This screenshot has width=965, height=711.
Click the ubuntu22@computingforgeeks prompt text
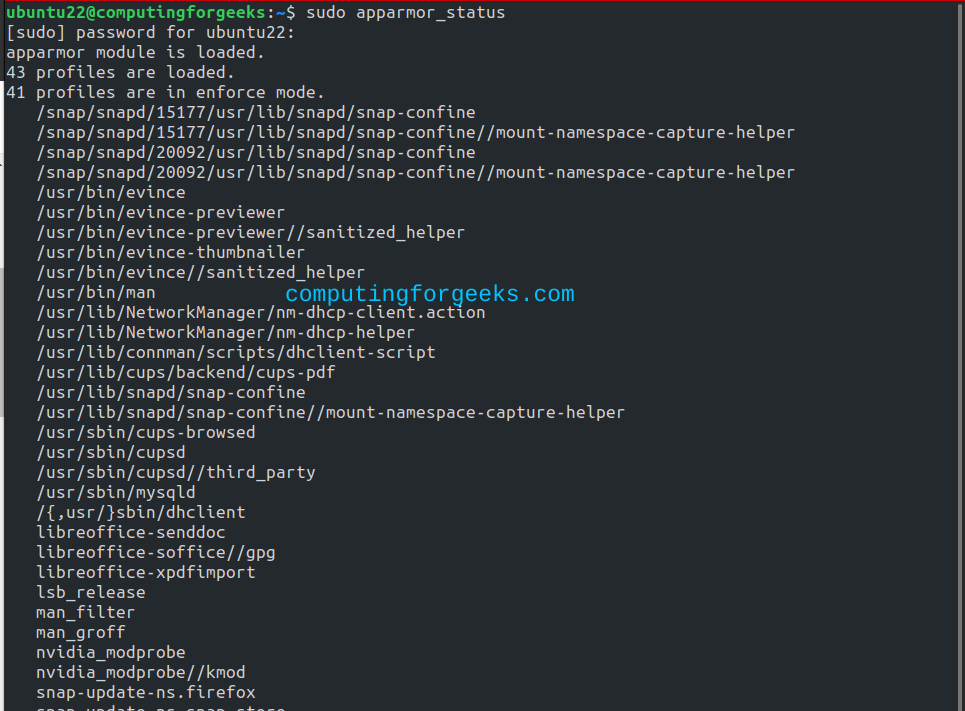tap(105, 12)
